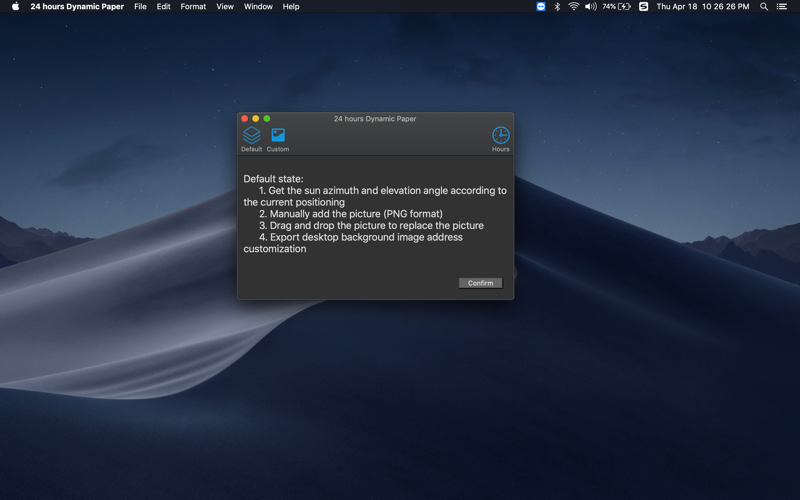
Task: Open the Help menu
Action: [x=291, y=7]
